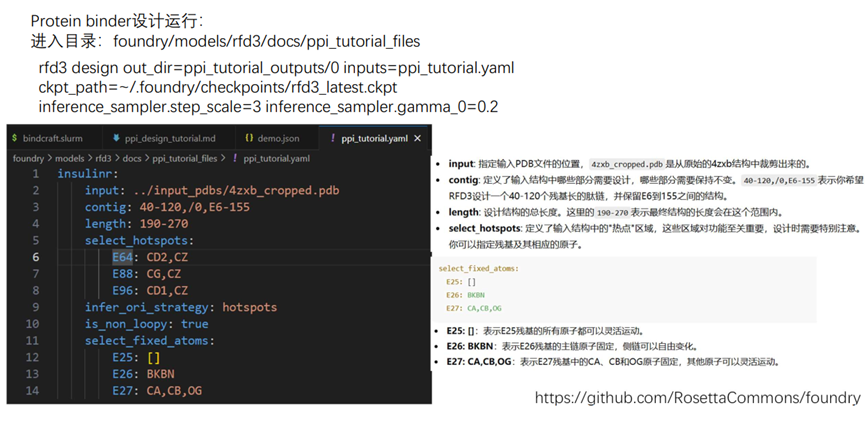The image size is (865, 433).
Task: Open the ppi_tutorial_files breadcrumb folder
Action: click(187, 158)
